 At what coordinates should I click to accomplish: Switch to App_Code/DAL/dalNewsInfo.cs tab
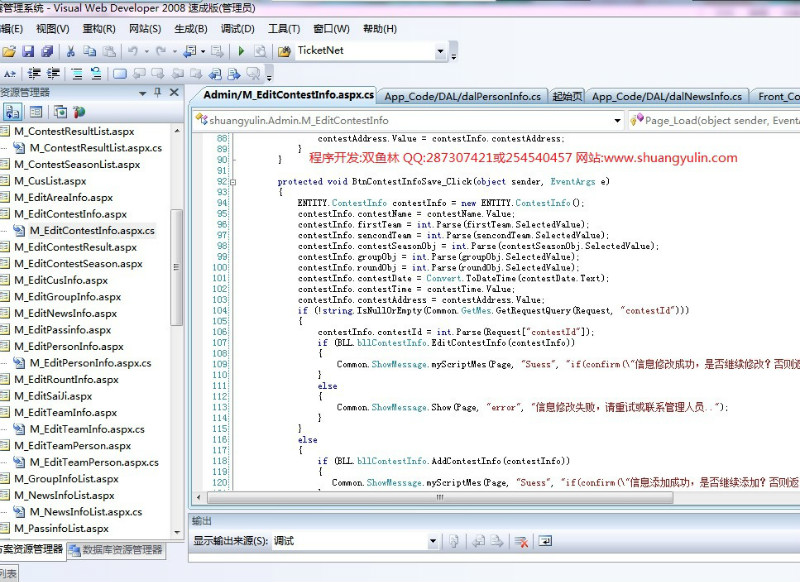click(x=667, y=96)
